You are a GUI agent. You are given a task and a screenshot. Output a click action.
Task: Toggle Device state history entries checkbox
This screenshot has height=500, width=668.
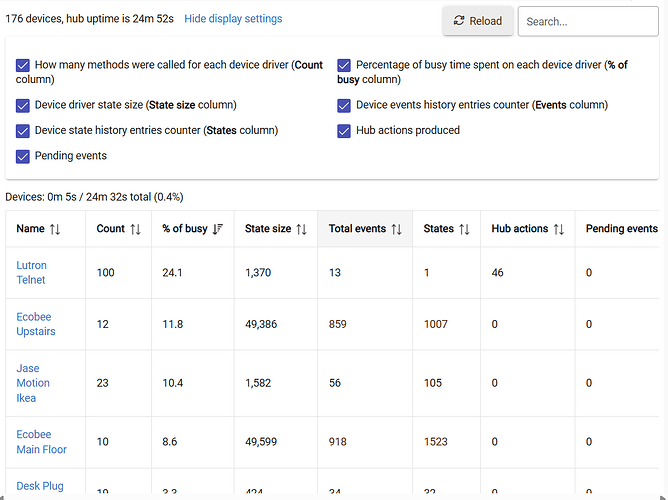coord(23,131)
